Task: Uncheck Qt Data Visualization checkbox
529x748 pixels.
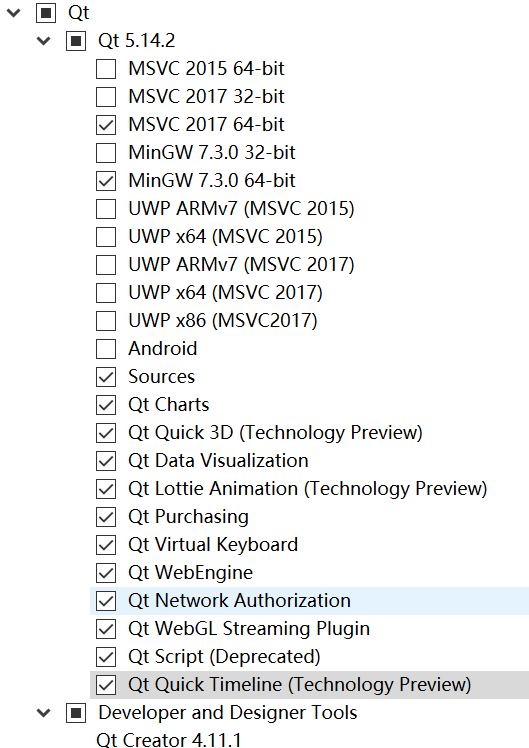Action: point(106,461)
